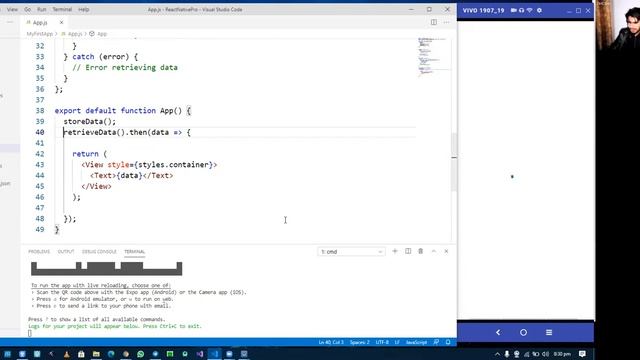Open Visual Studio purple icon in taskbar
640x360 pixels.
(x=200, y=354)
